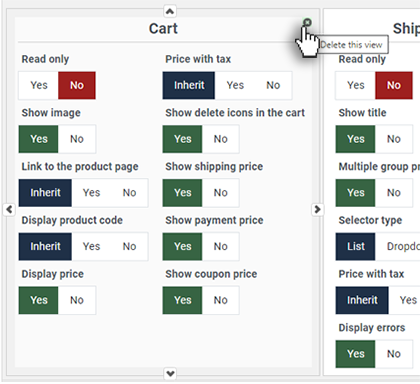This screenshot has height=384, width=420.
Task: Select Yes for Display product code
Action: point(91,246)
